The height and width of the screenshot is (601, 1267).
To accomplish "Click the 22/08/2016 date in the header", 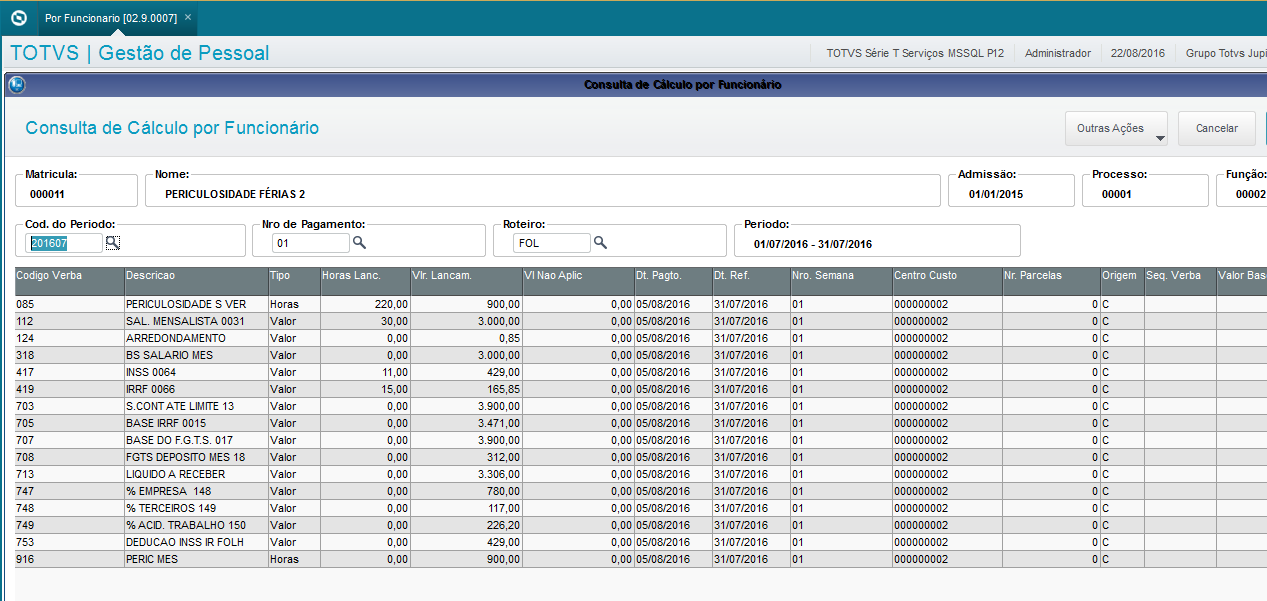I will (x=1138, y=53).
